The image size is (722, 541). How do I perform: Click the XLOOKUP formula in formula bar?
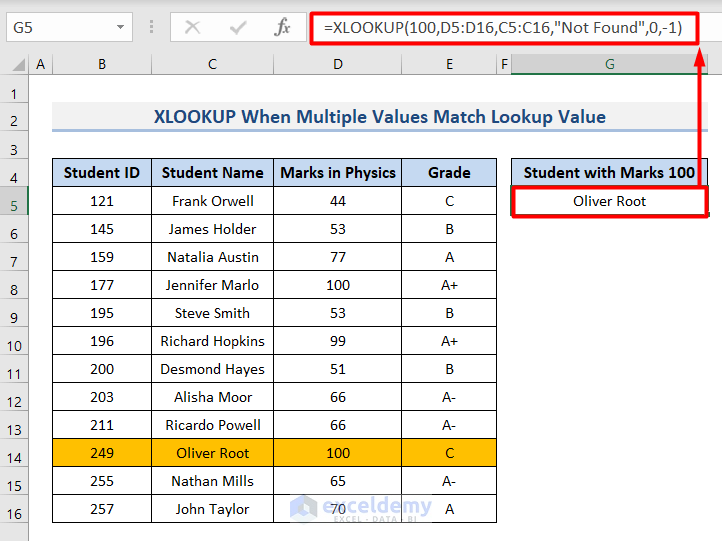pos(502,28)
